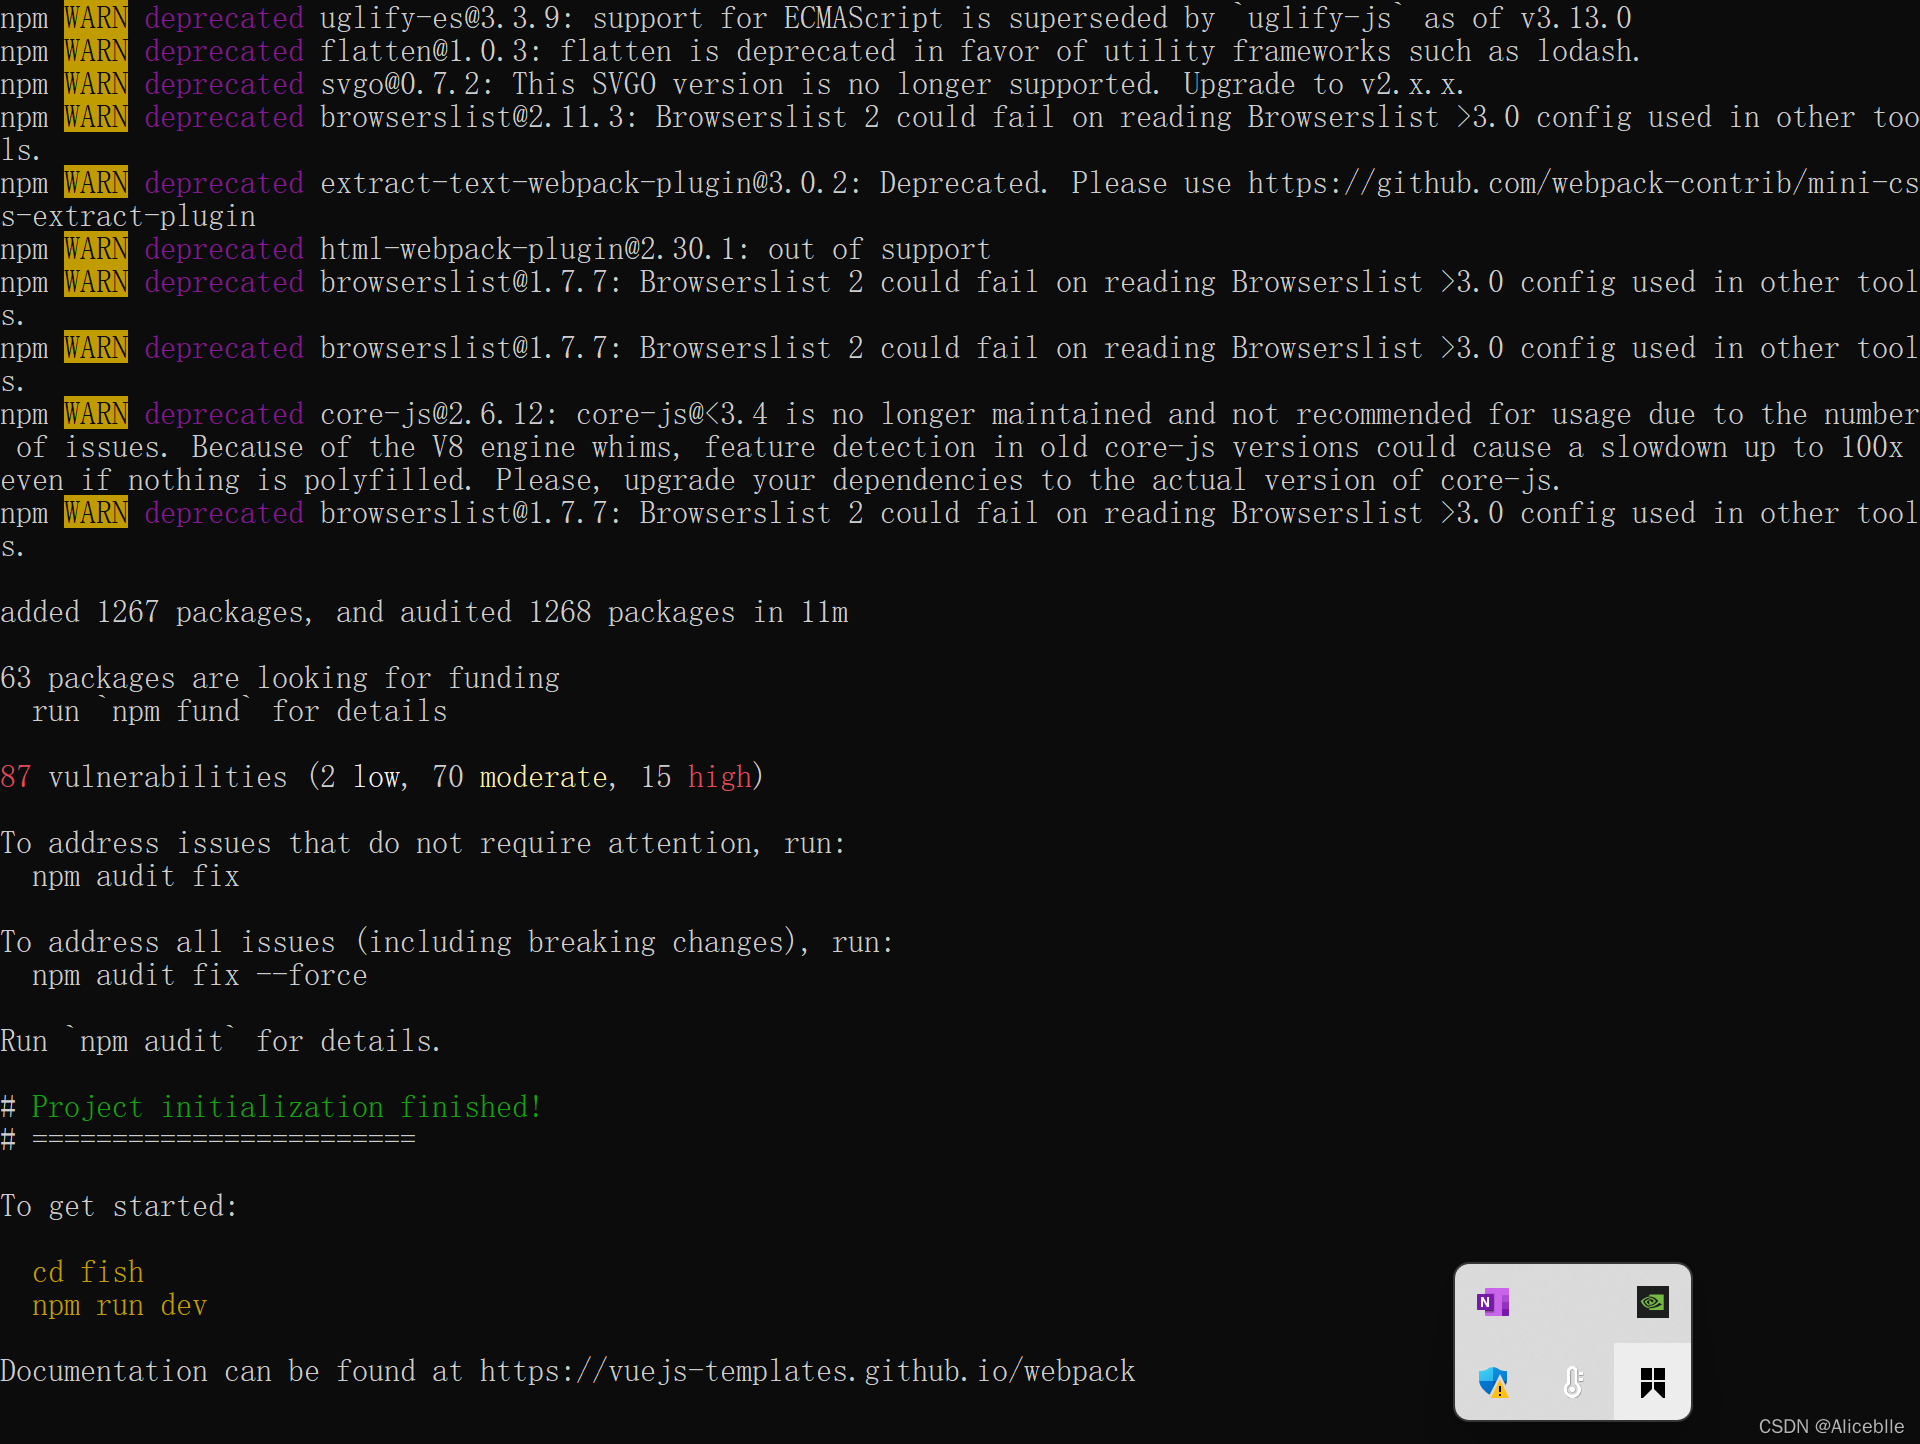Click the red '87' vulnerabilities count
This screenshot has width=1920, height=1444.
click(16, 777)
